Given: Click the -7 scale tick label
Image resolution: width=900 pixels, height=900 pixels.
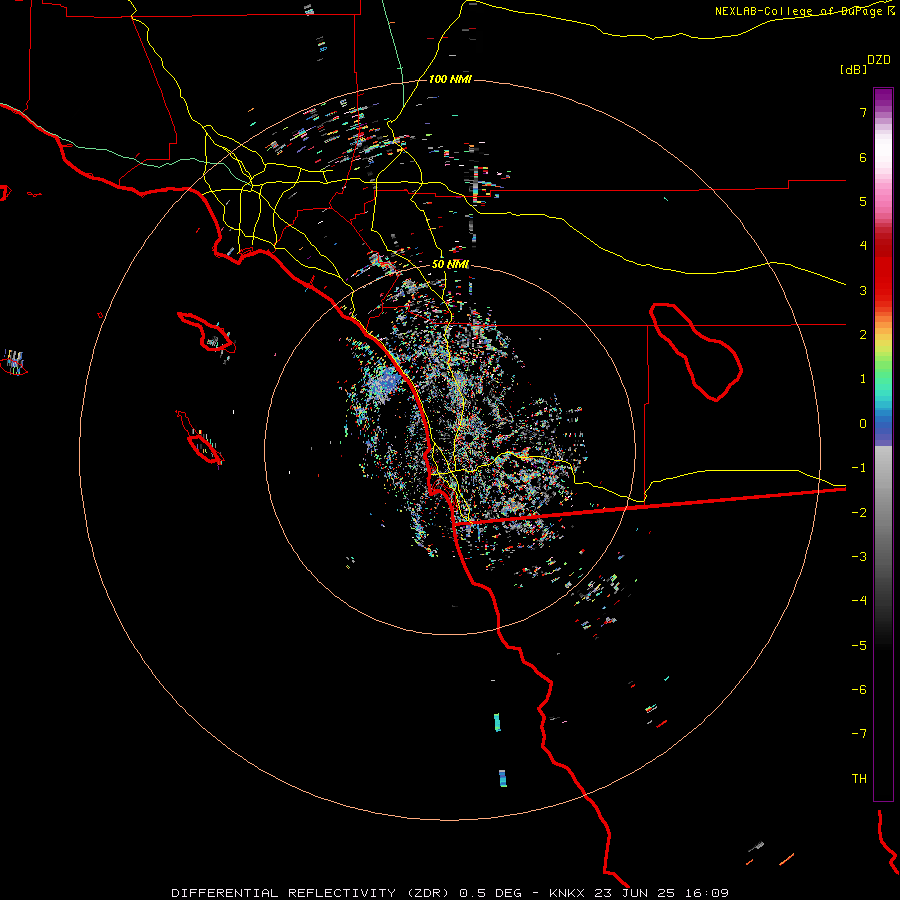Looking at the screenshot, I should point(859,734).
